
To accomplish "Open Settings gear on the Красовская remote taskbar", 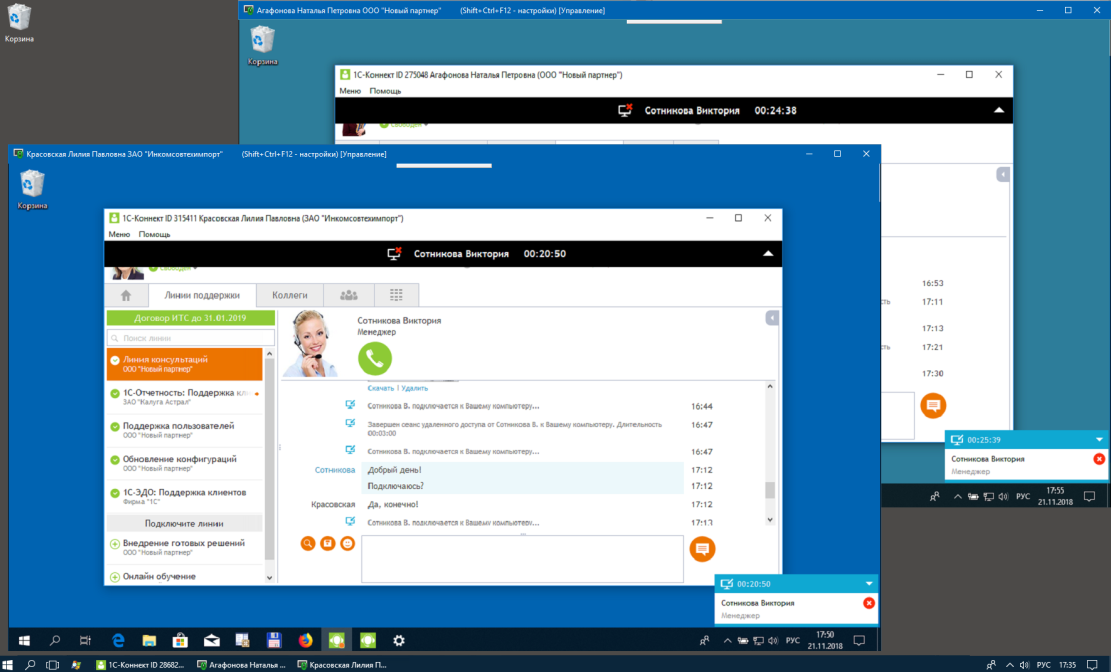I will click(399, 640).
